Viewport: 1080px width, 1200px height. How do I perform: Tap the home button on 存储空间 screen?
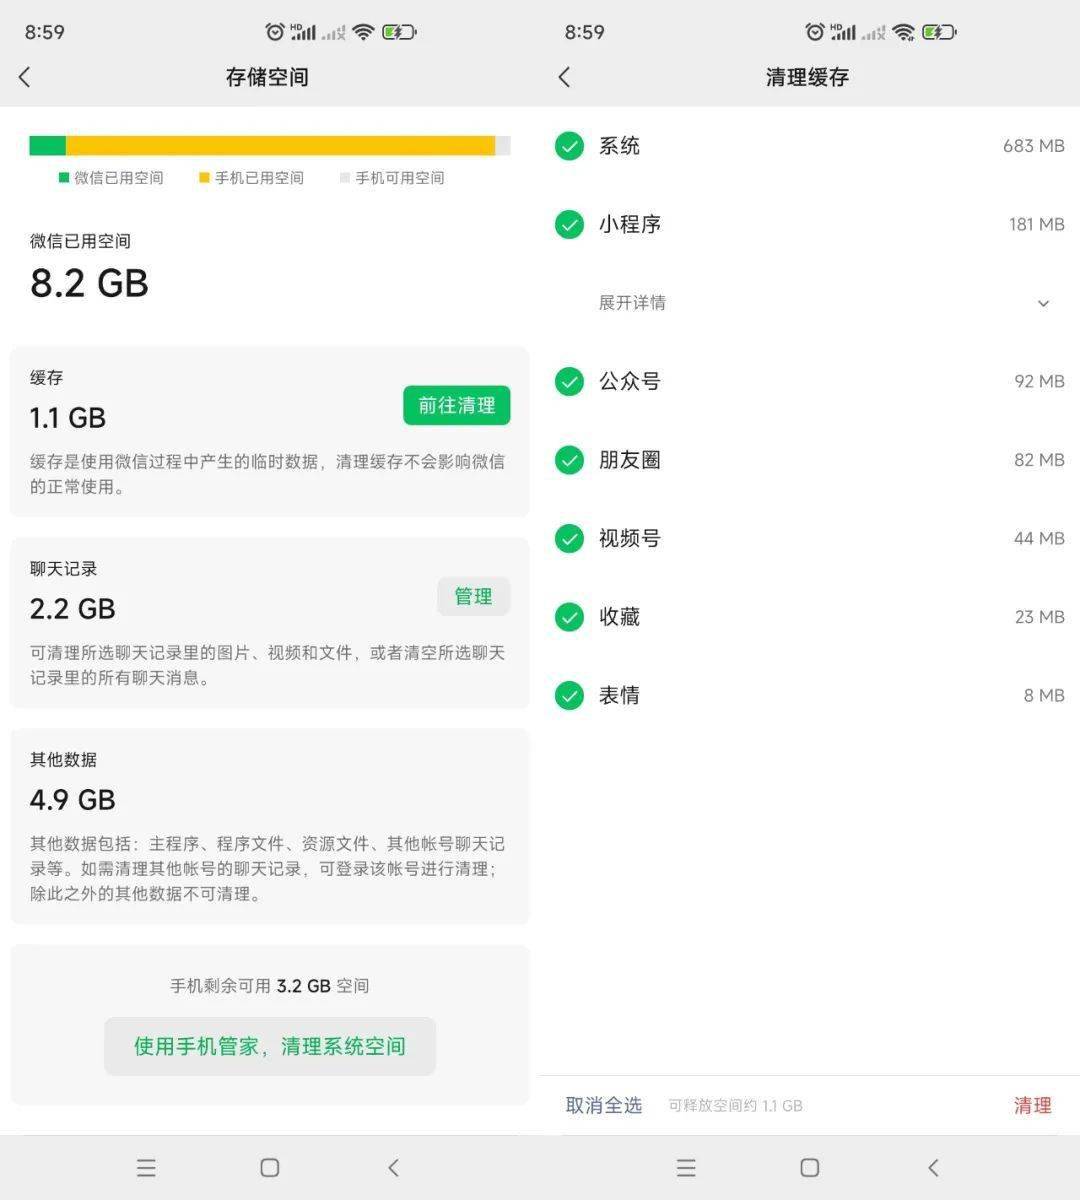point(270,1167)
